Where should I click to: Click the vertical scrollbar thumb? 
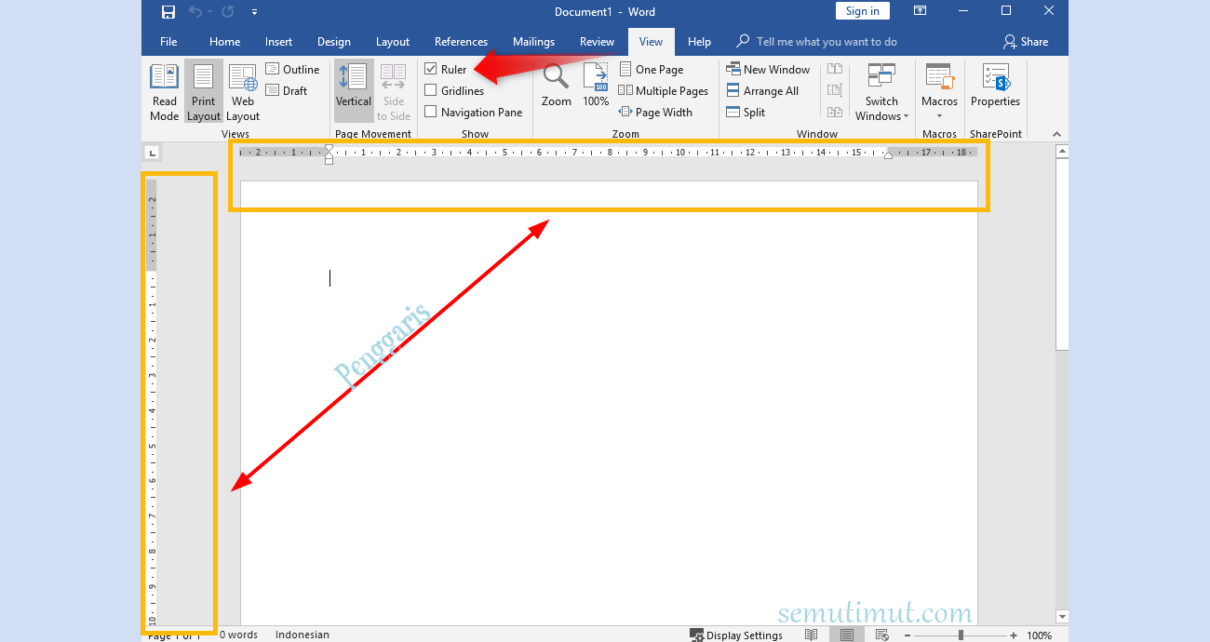click(x=1062, y=255)
